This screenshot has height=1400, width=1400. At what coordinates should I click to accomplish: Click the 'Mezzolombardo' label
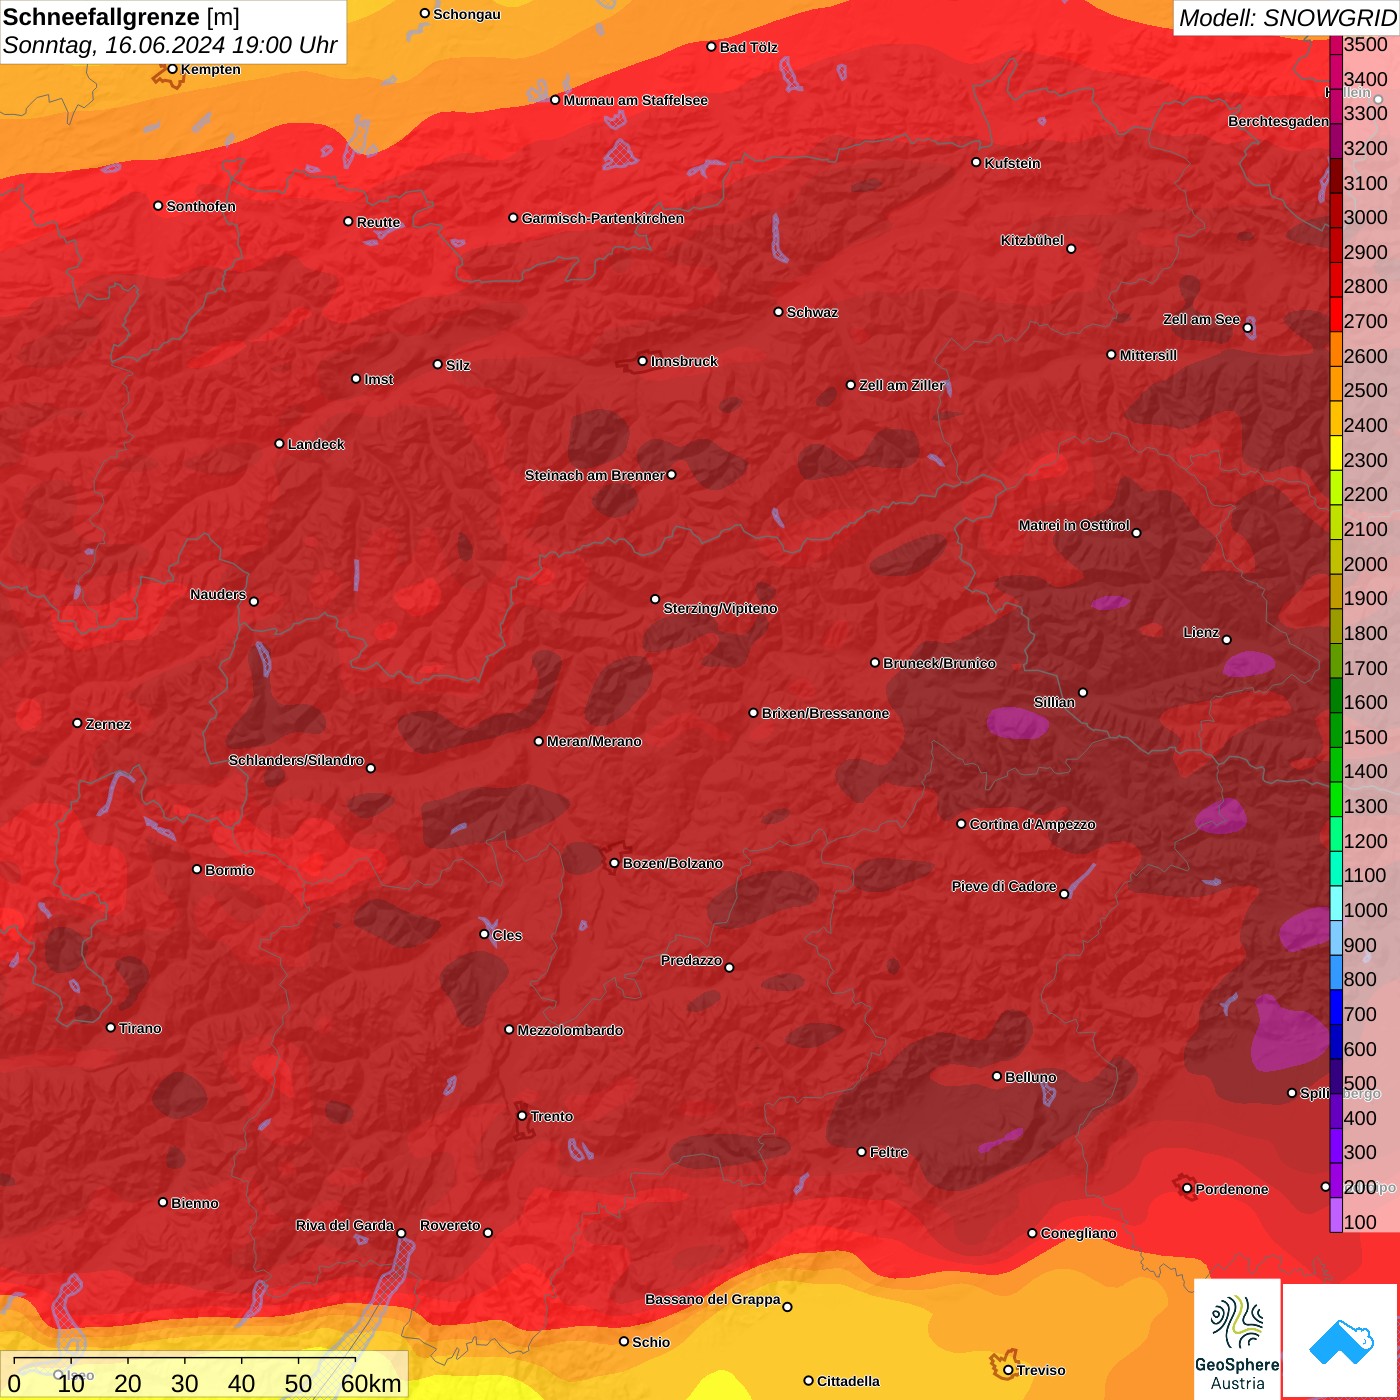pyautogui.click(x=570, y=1030)
